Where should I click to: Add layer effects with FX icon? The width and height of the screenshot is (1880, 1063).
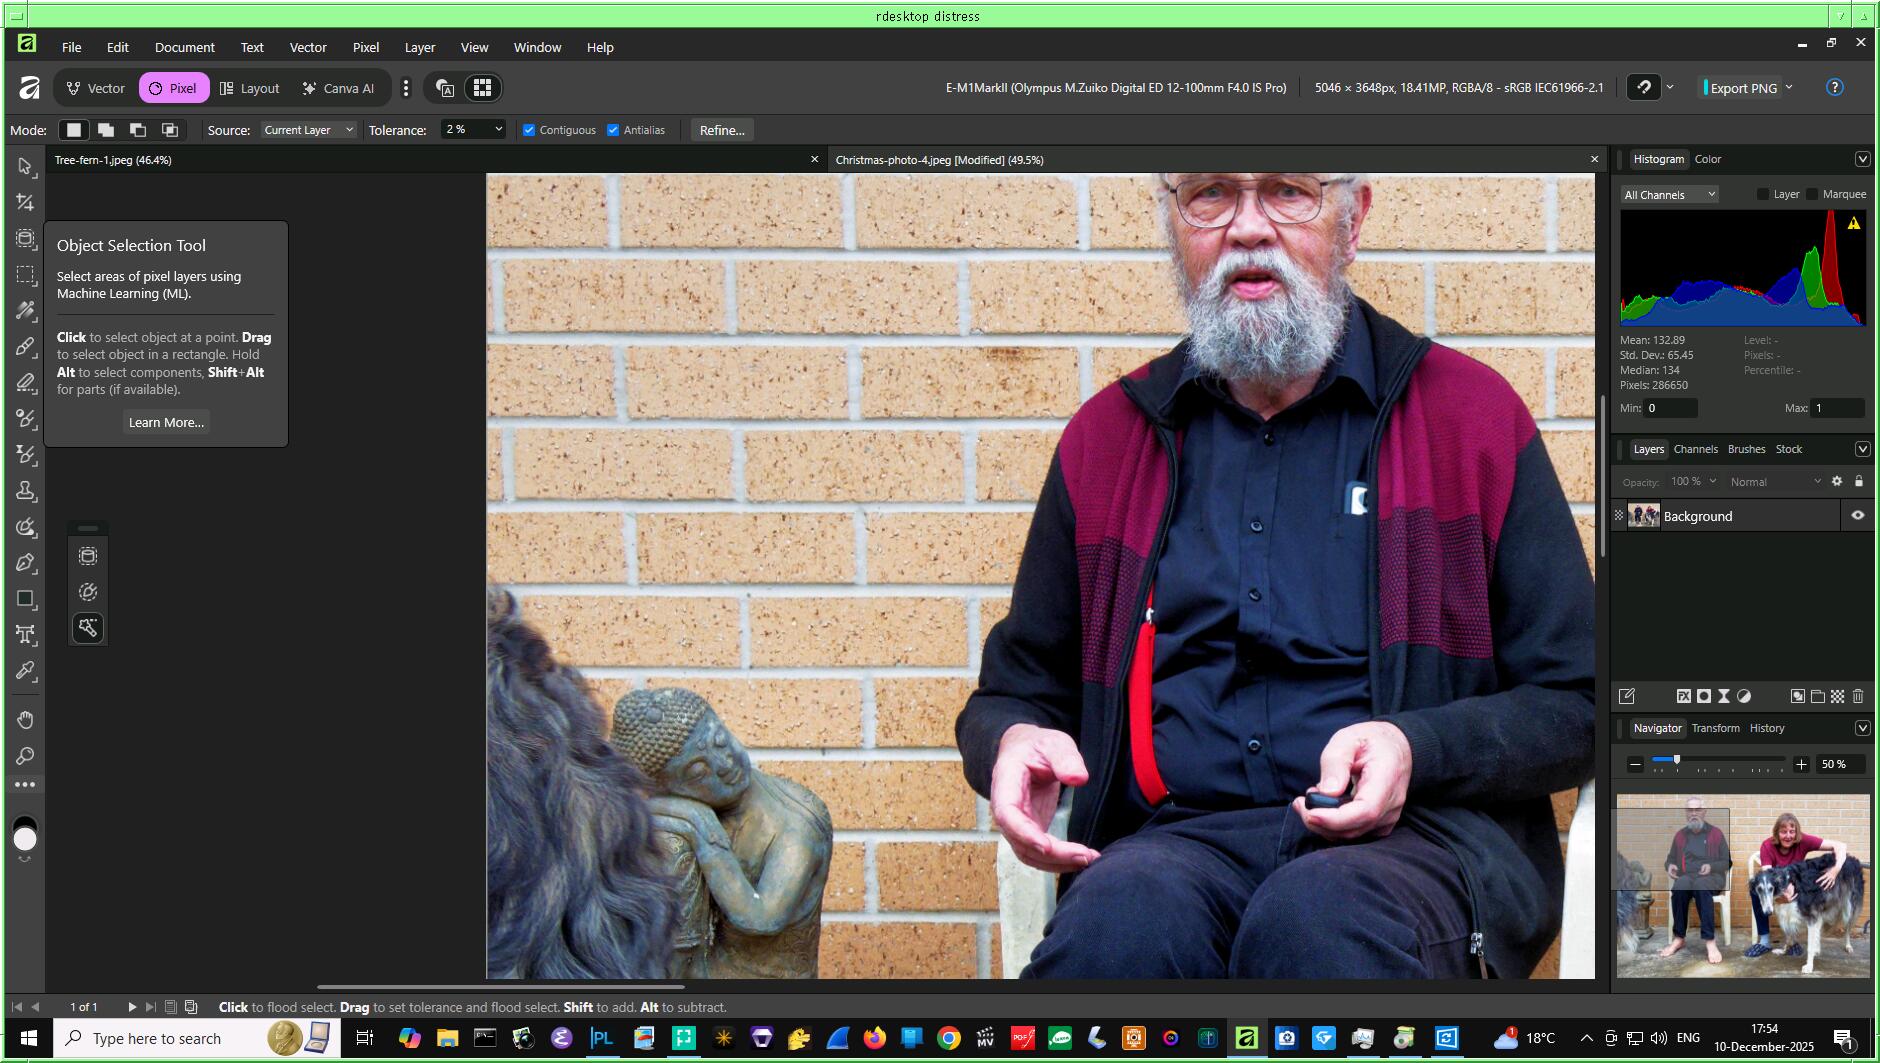click(x=1683, y=696)
